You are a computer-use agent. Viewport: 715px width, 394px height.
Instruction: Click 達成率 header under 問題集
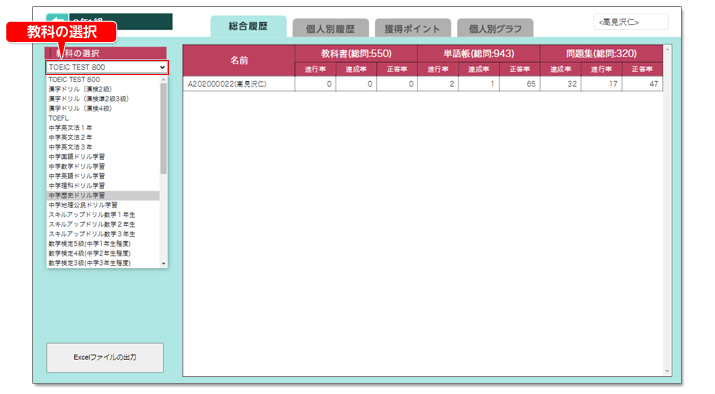561,69
